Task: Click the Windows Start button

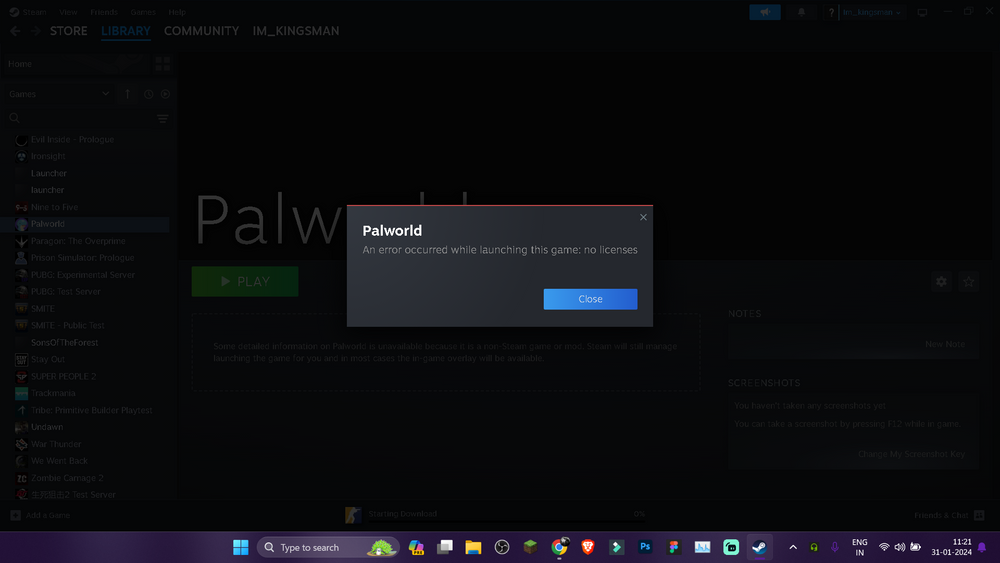Action: (x=240, y=547)
